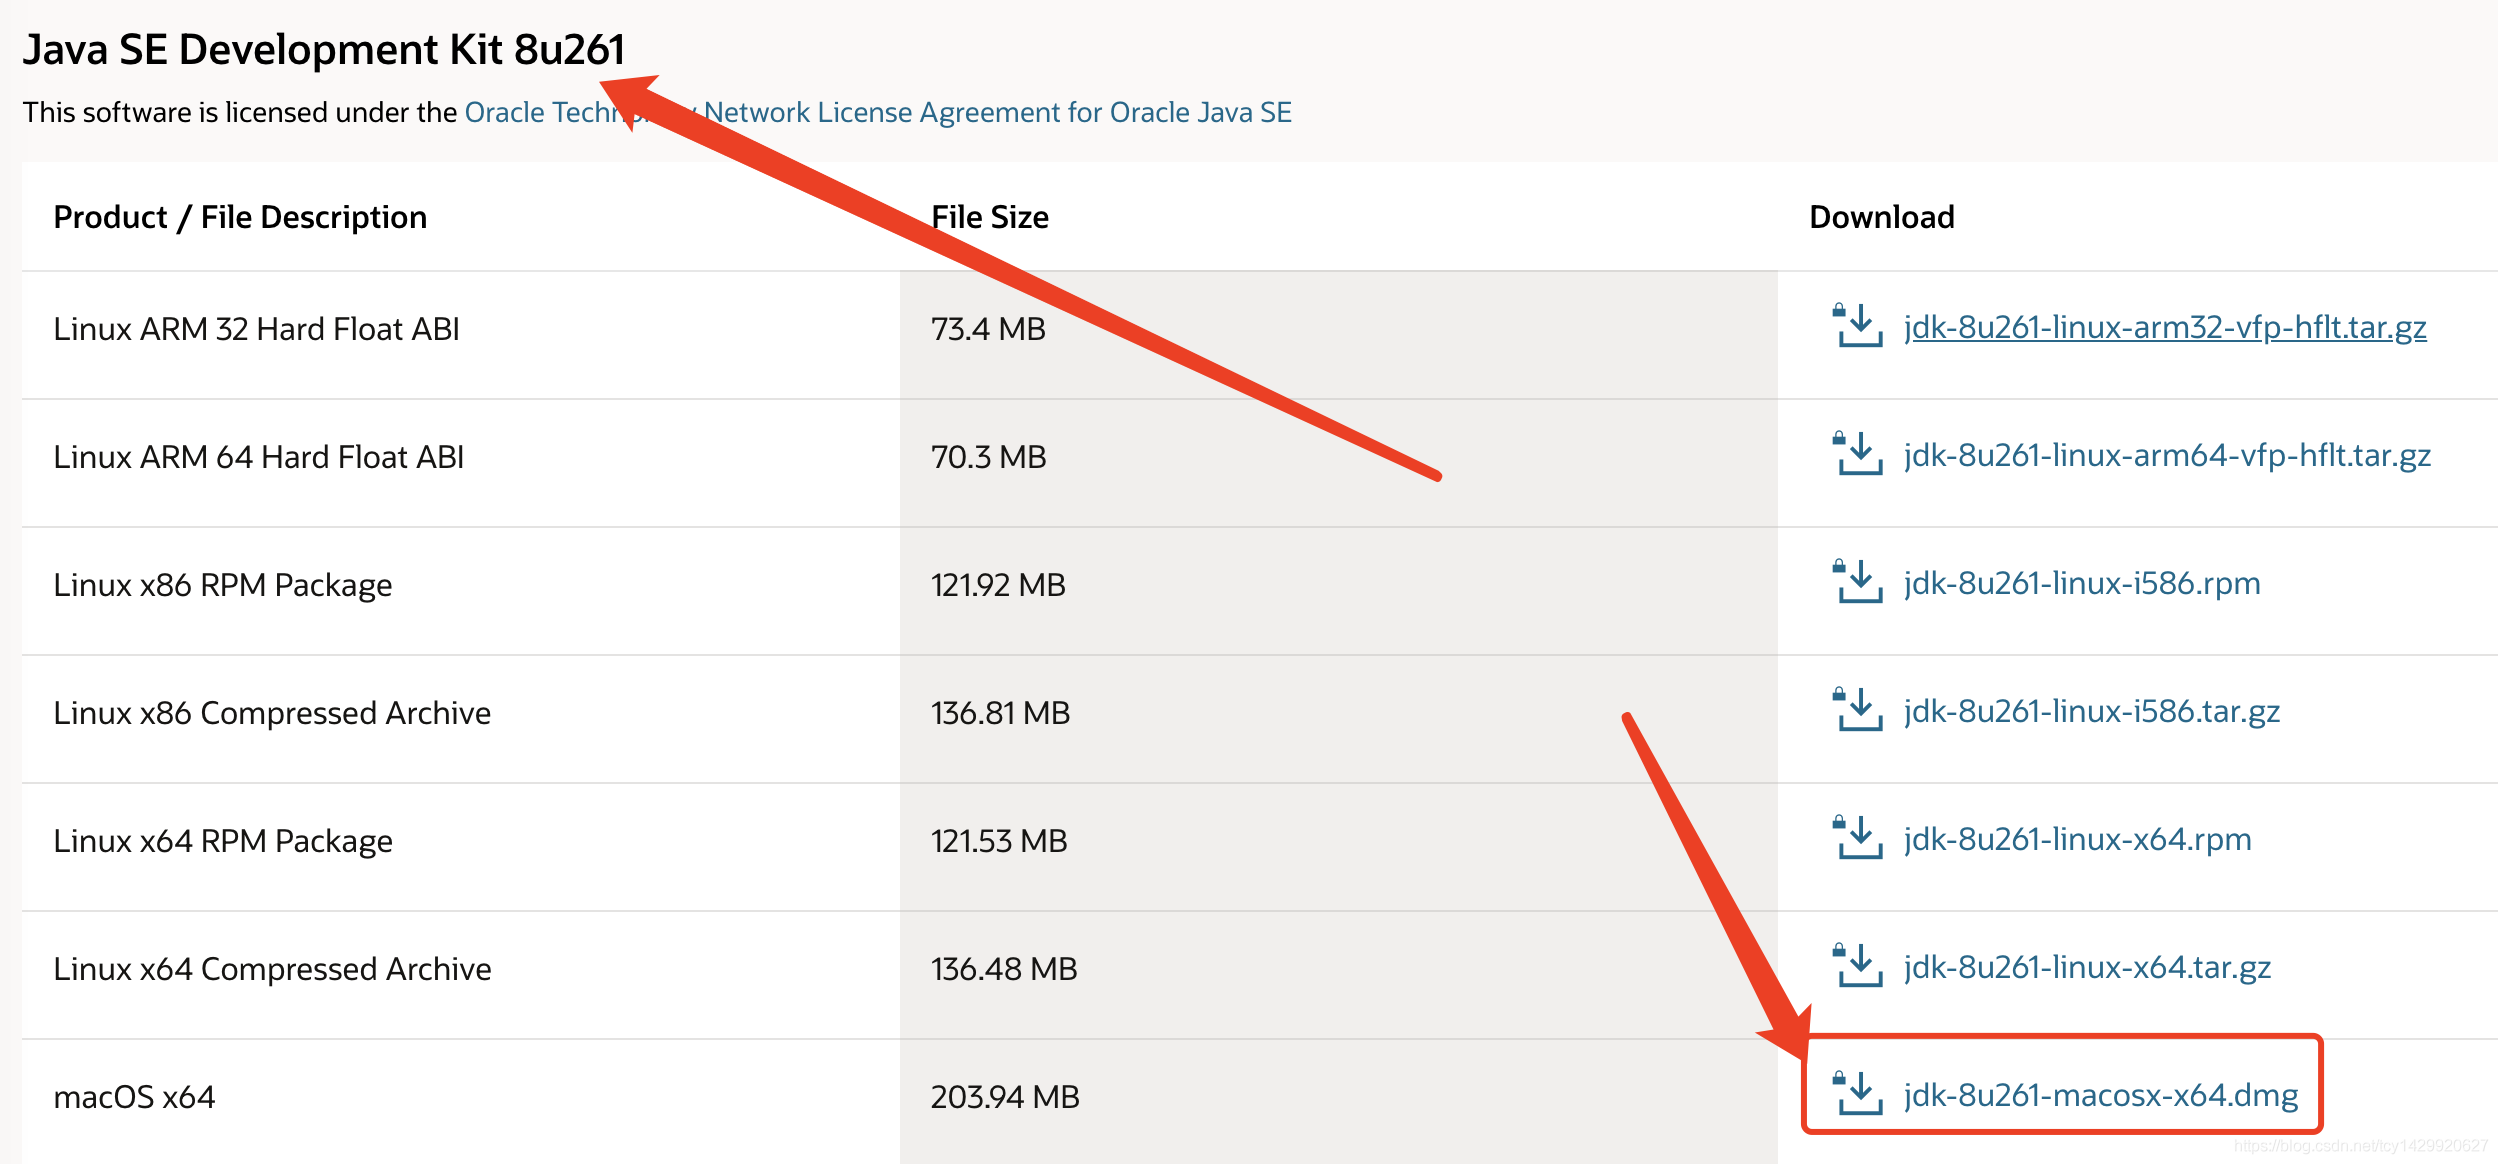Download the jdk-8u261-linux-x64.tar.gz link
Screen dimensions: 2498x1164
[x=2087, y=968]
